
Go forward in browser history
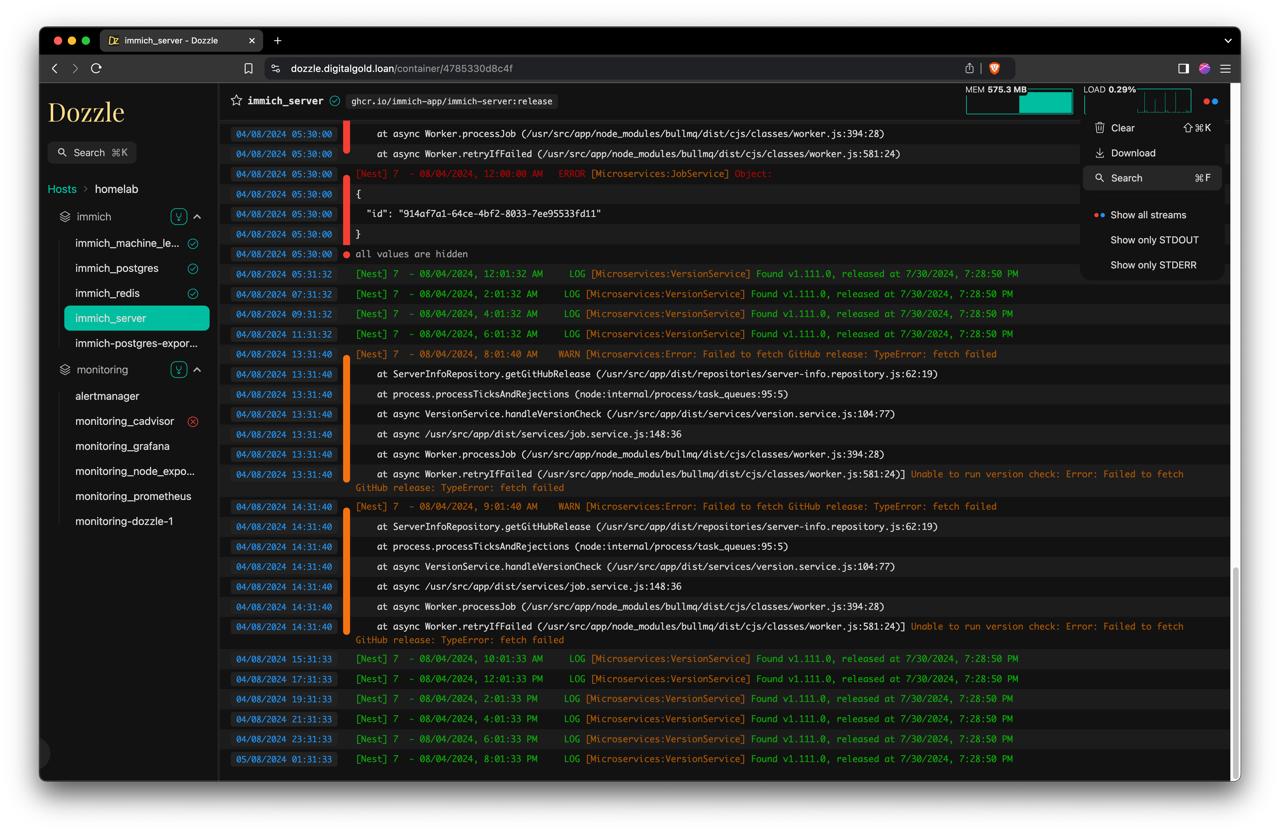coord(75,68)
